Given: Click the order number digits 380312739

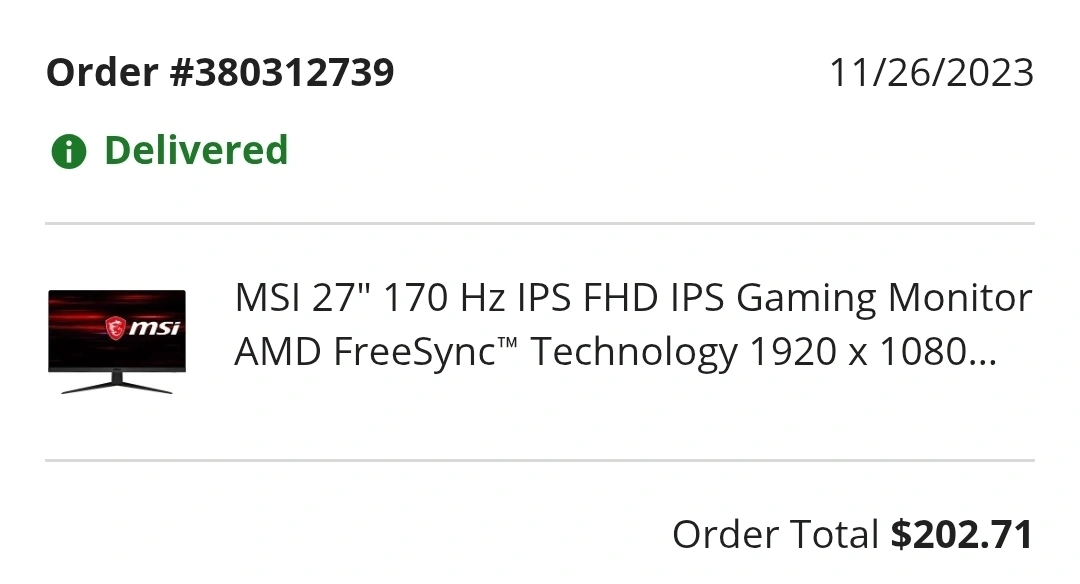Looking at the screenshot, I should tap(295, 72).
